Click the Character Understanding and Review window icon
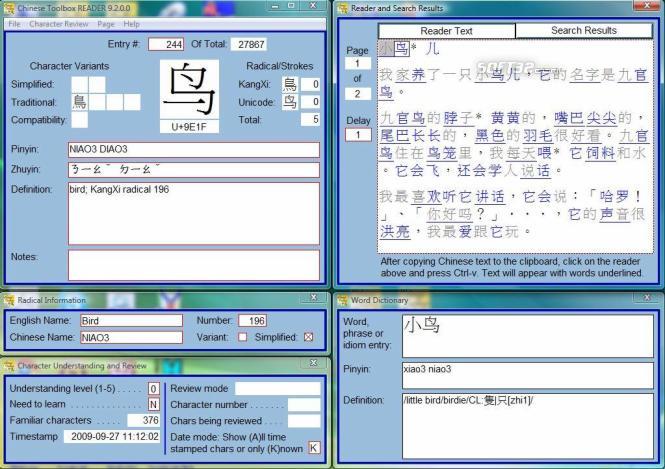 point(9,366)
